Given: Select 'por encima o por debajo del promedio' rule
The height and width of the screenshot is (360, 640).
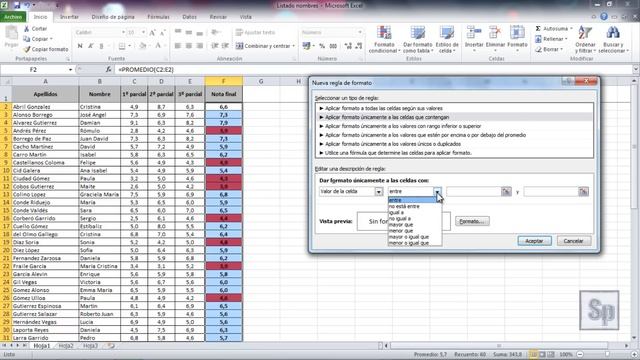Looking at the screenshot, I should [455, 135].
